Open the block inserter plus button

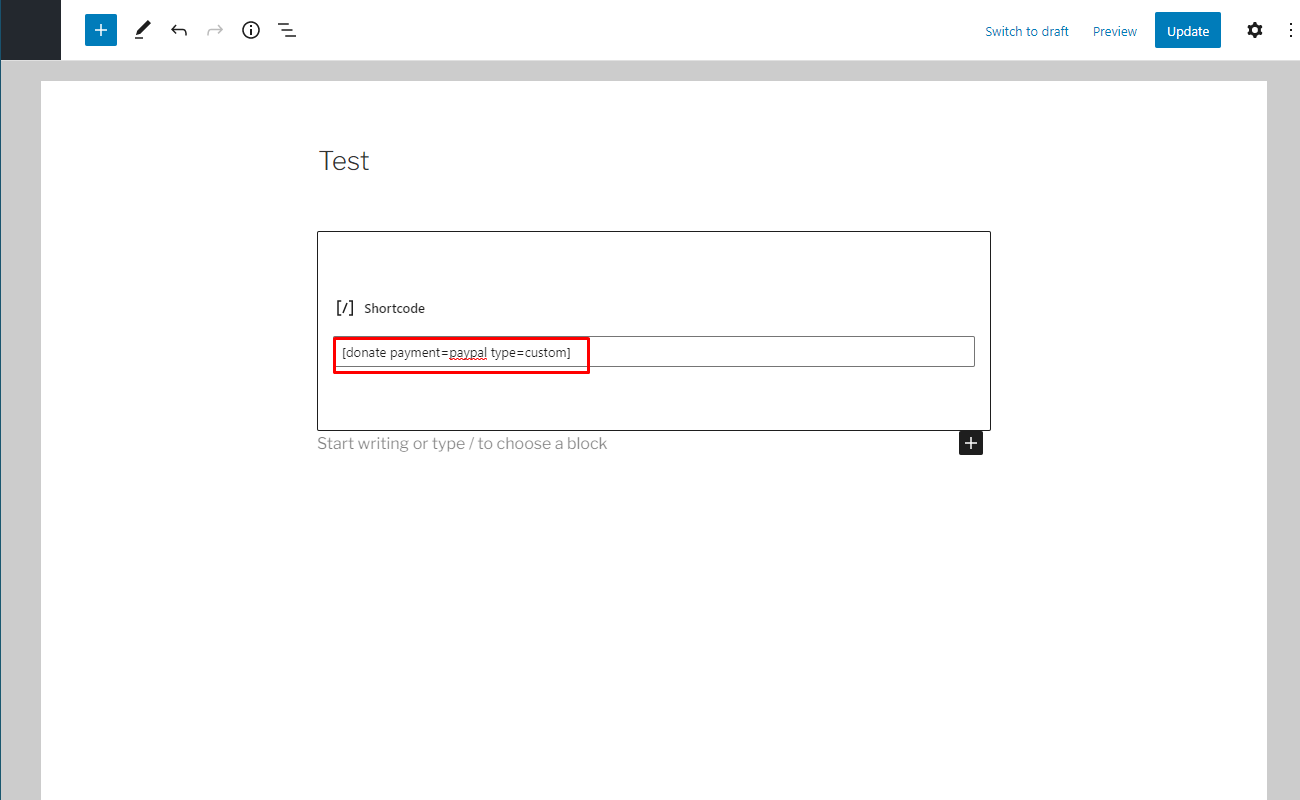point(101,30)
